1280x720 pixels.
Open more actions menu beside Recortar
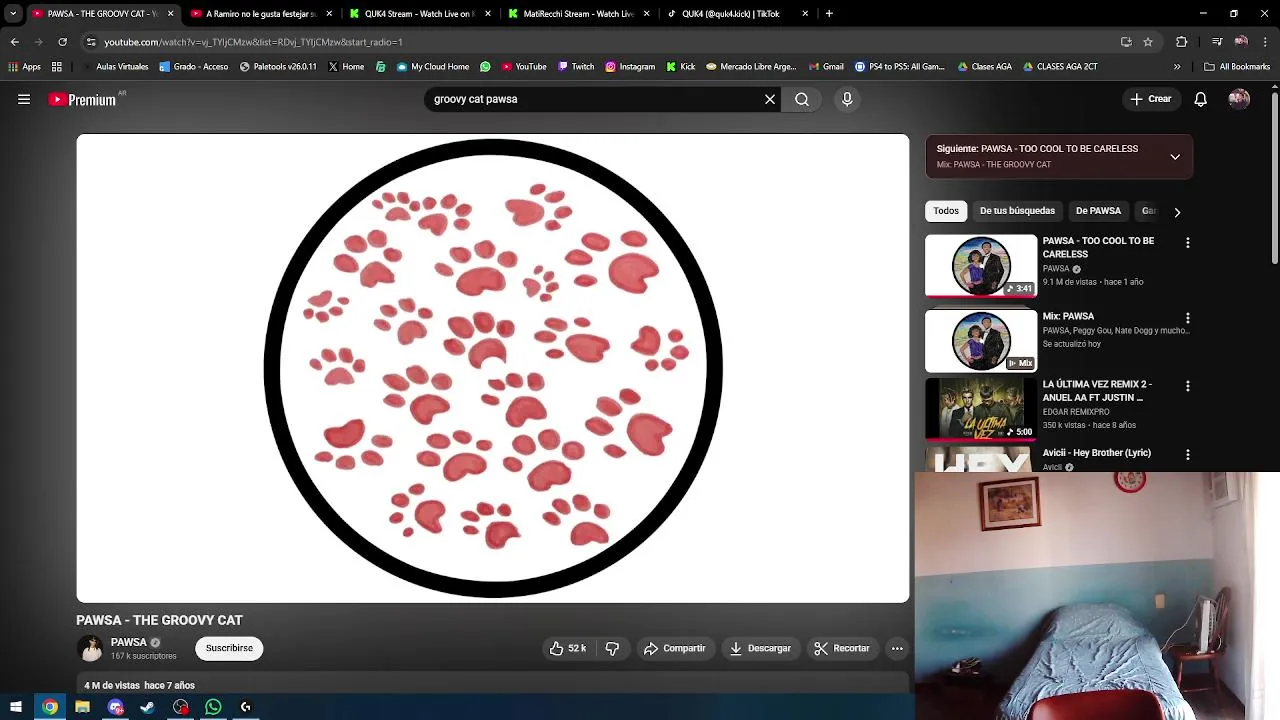coord(897,648)
